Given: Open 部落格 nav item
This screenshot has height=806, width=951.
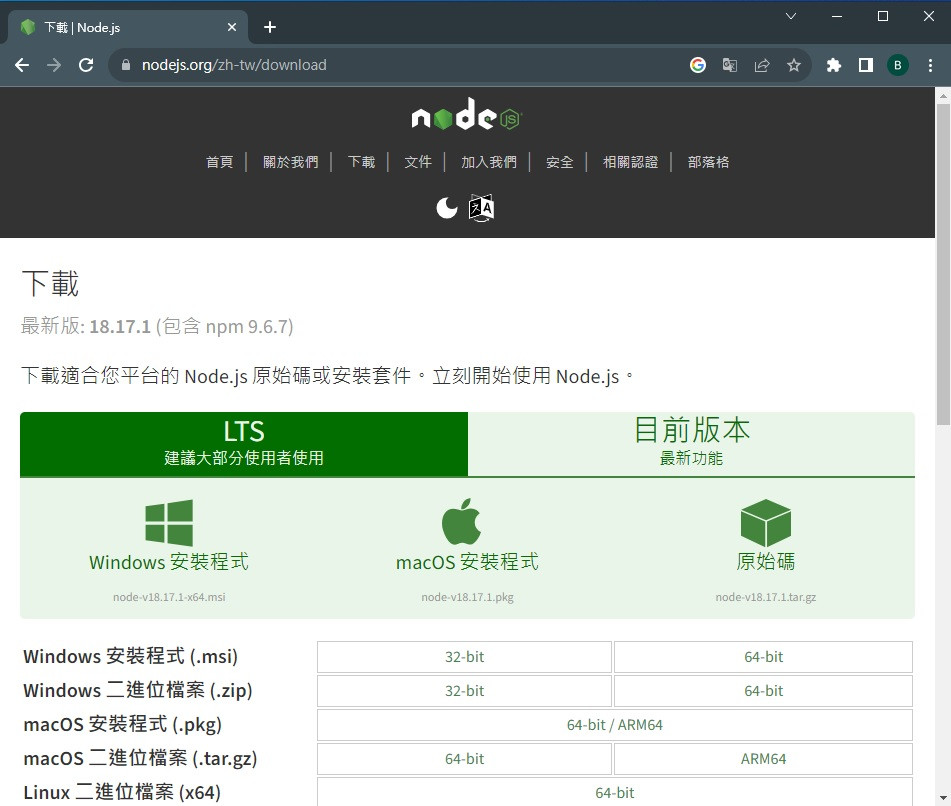Looking at the screenshot, I should click(708, 162).
